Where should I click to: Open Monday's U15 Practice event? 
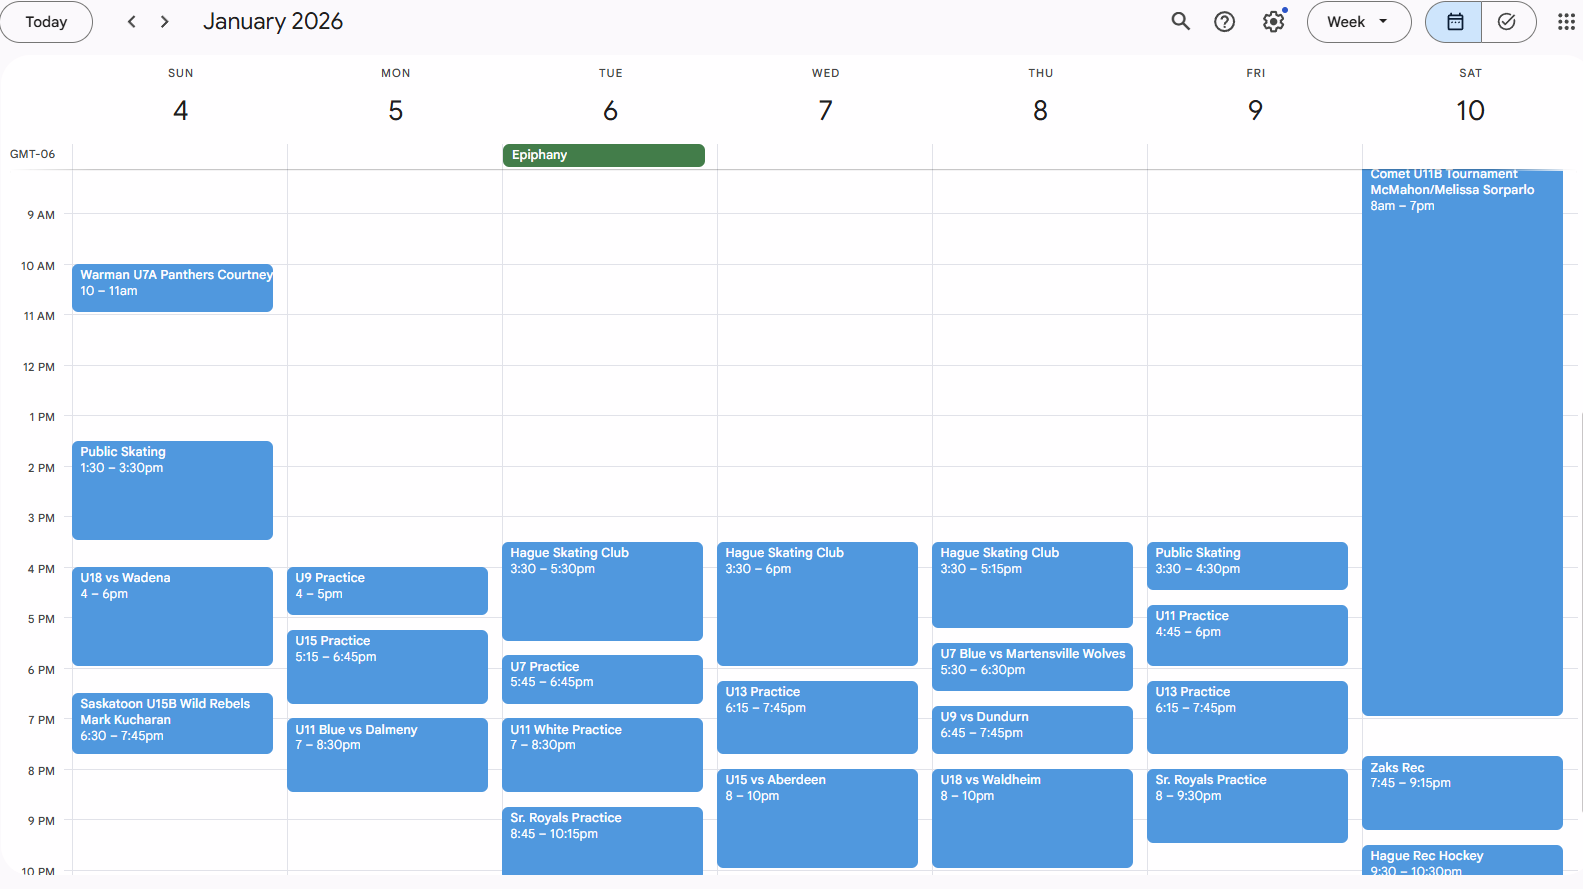387,666
